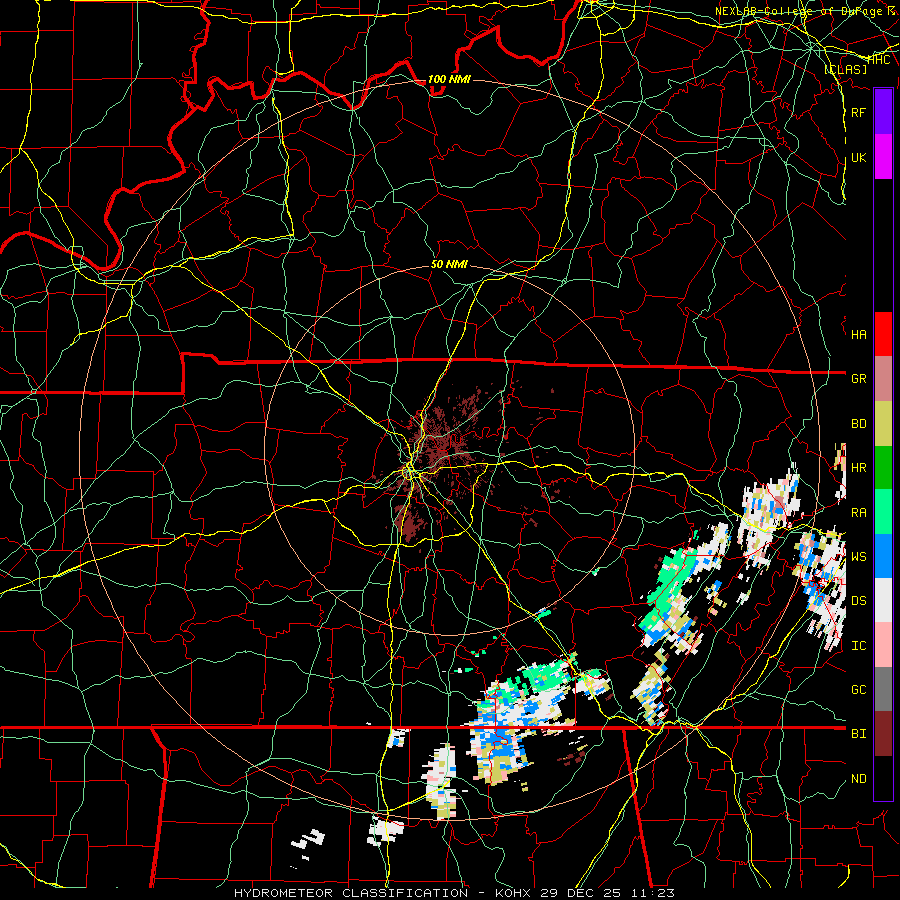This screenshot has width=900, height=900.
Task: Click the magenta UK legend color swatch
Action: click(883, 157)
